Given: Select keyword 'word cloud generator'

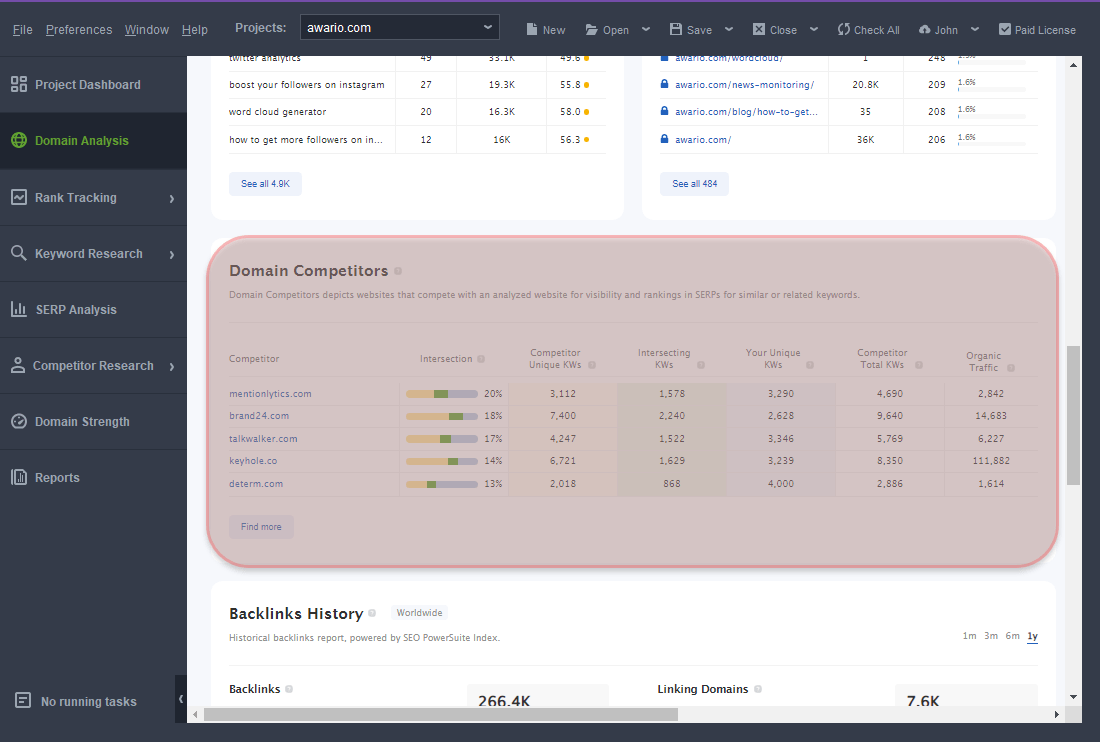Looking at the screenshot, I should tap(277, 112).
